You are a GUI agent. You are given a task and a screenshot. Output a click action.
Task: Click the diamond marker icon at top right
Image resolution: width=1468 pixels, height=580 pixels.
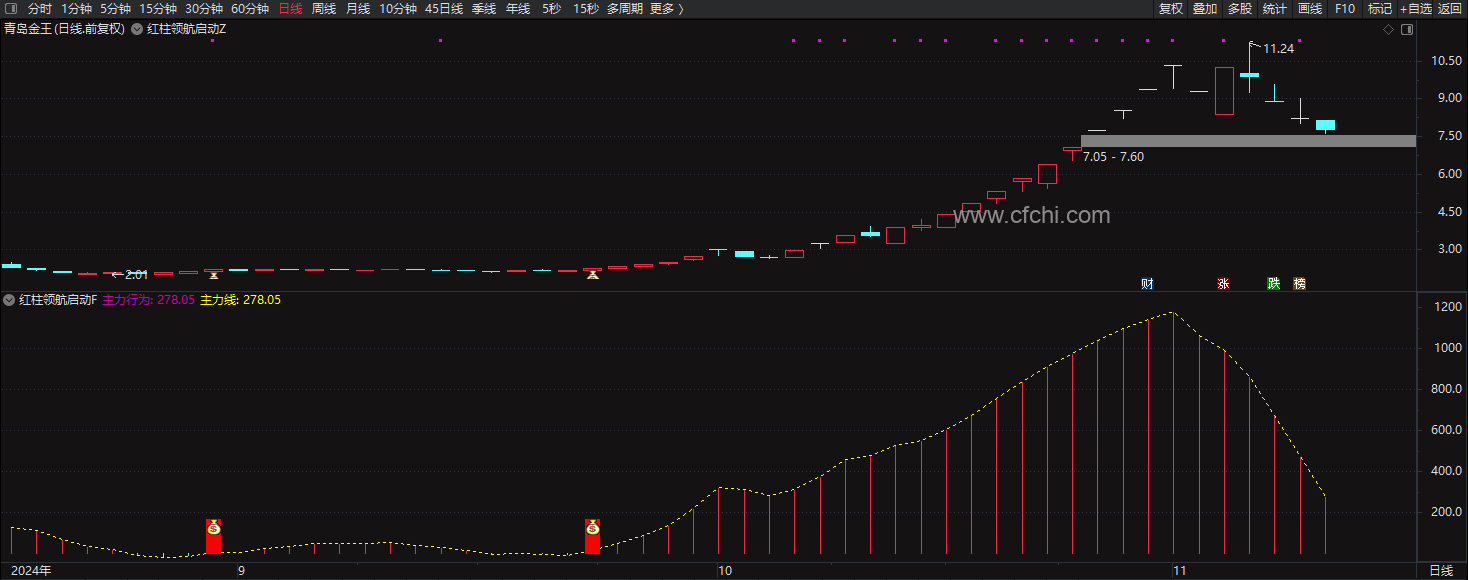[1388, 29]
